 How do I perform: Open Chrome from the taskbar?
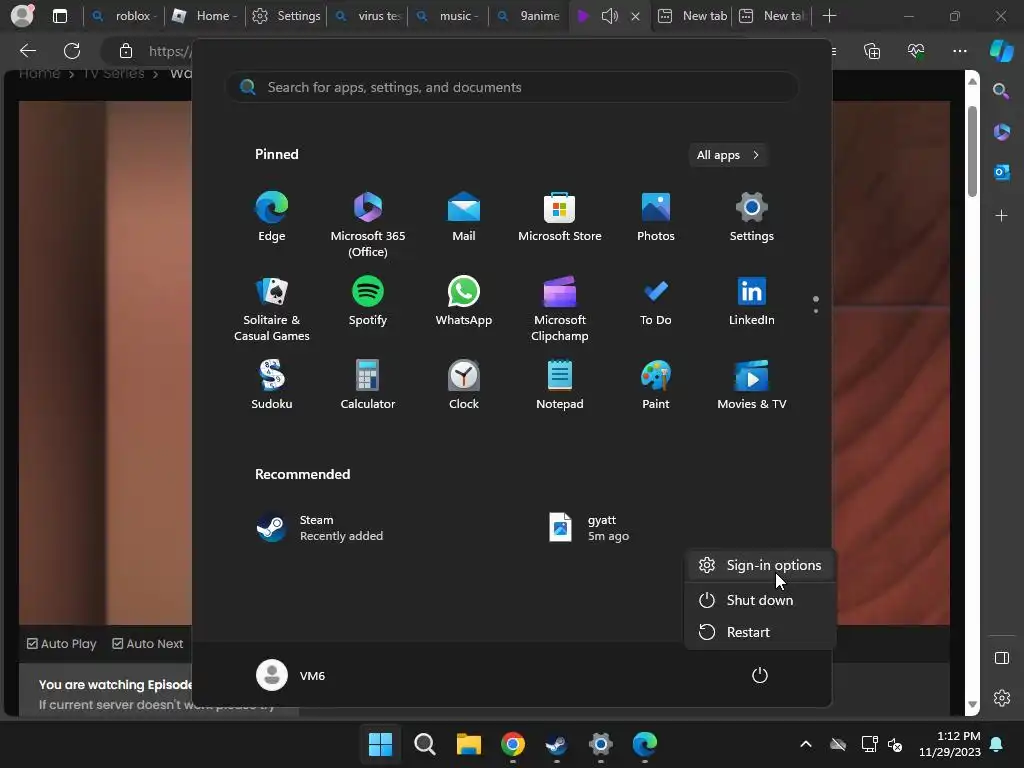tap(513, 744)
